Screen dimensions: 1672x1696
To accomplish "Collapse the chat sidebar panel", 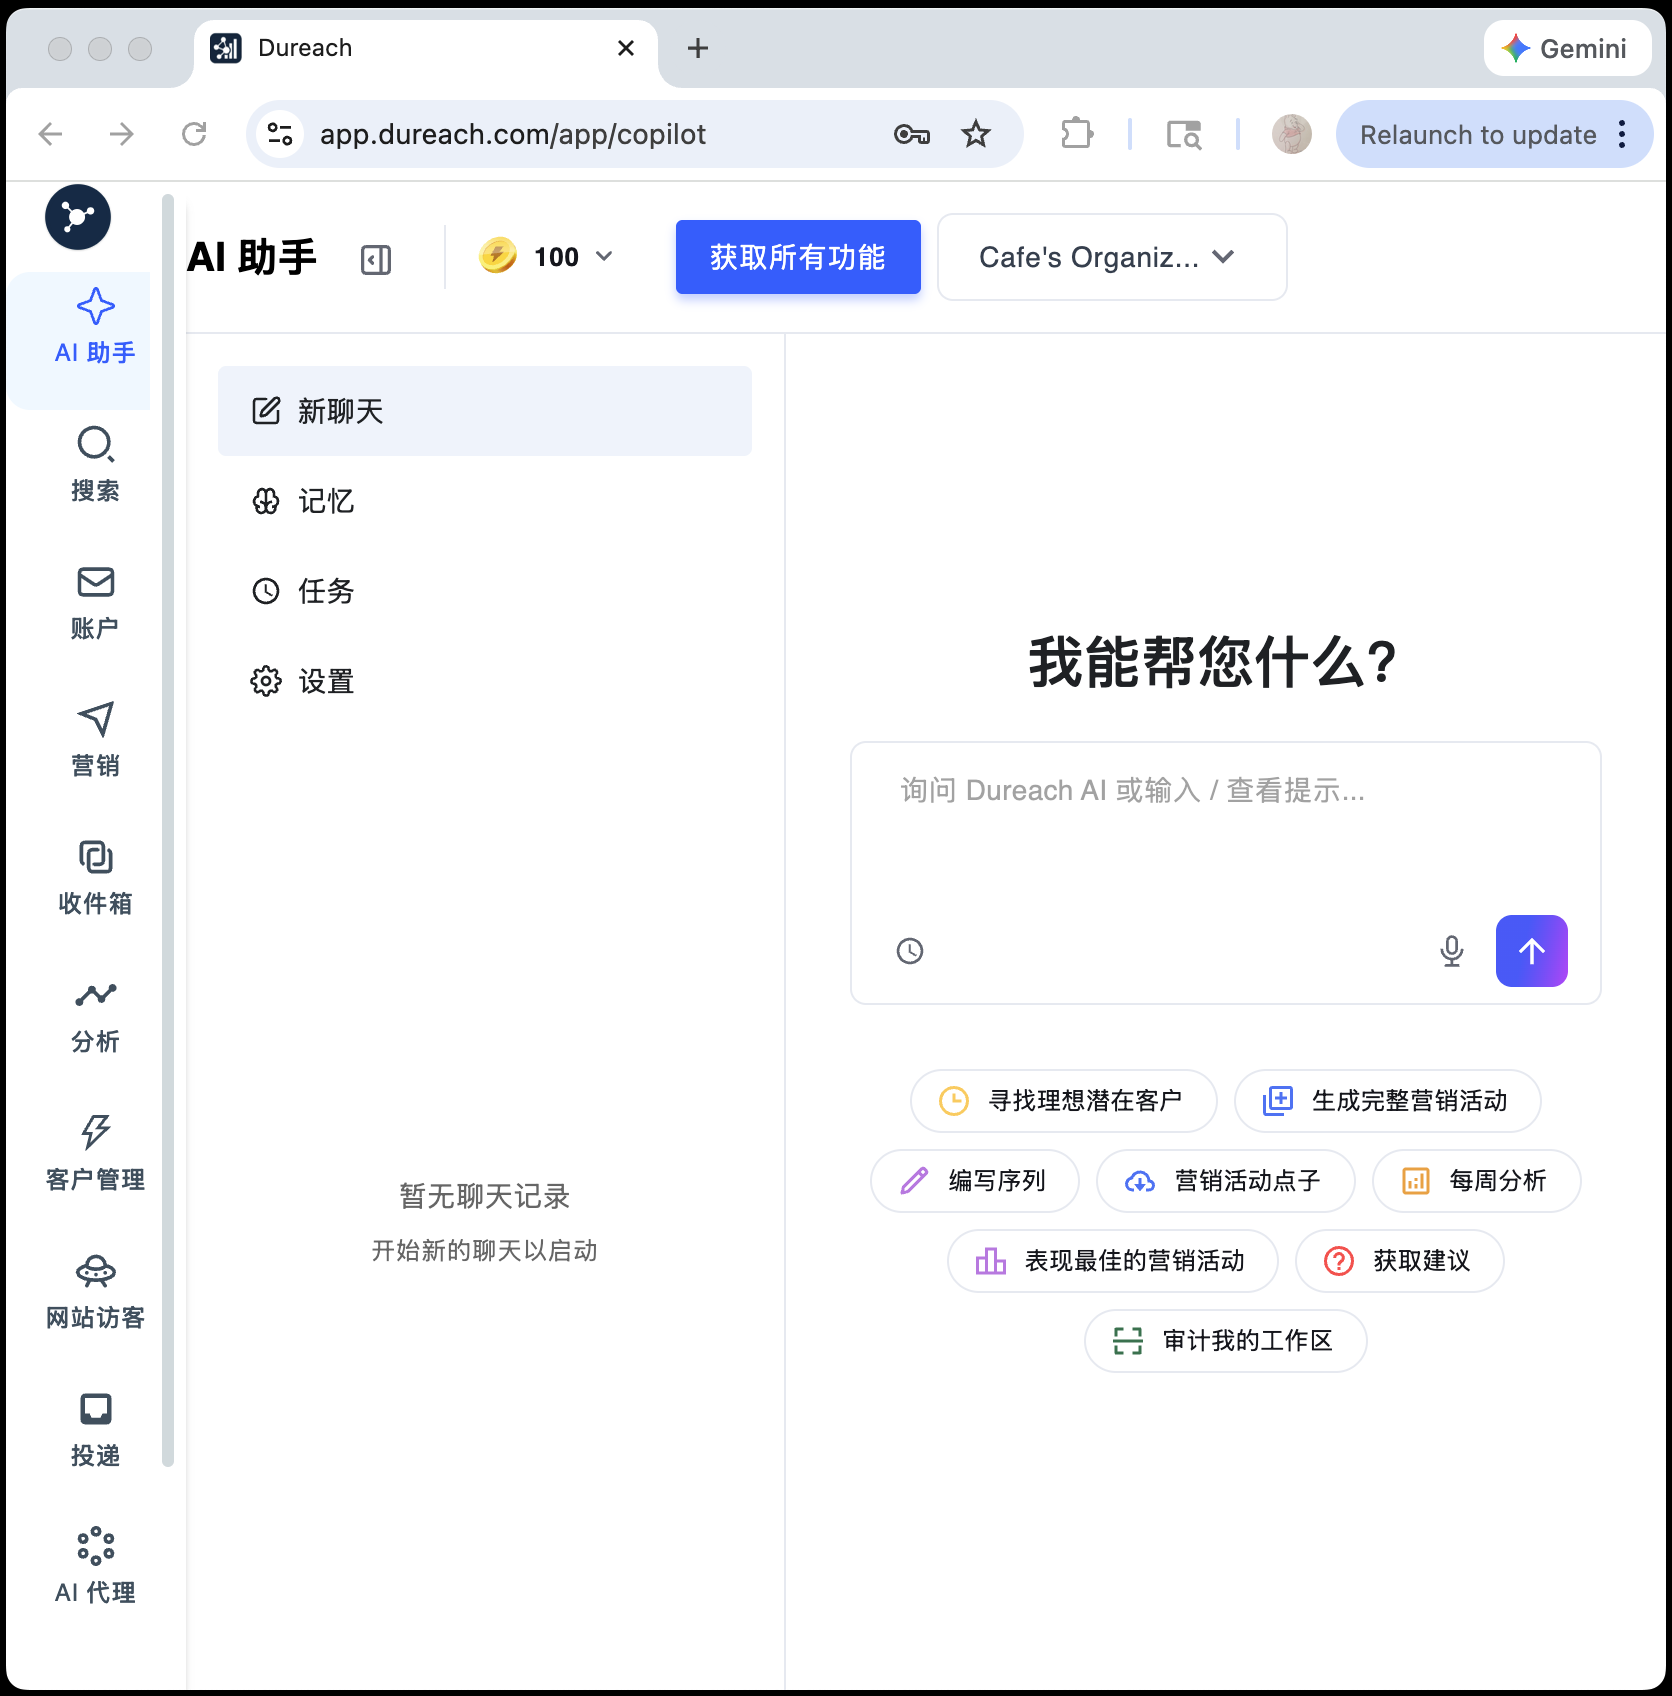I will 375,258.
